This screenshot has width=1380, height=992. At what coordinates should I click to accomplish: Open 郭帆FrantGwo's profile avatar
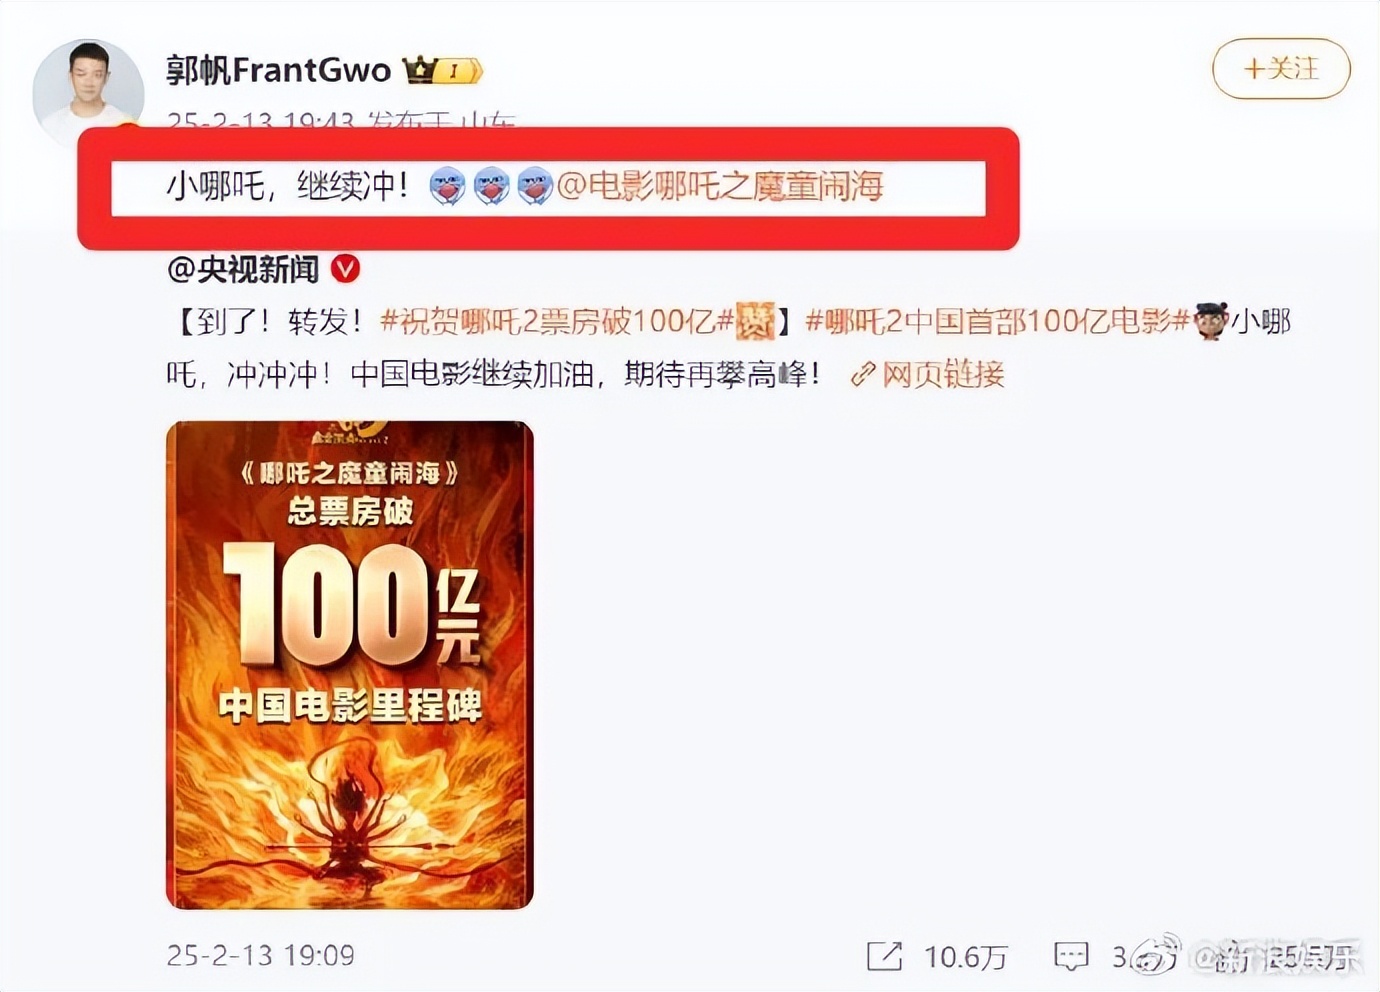[x=88, y=93]
